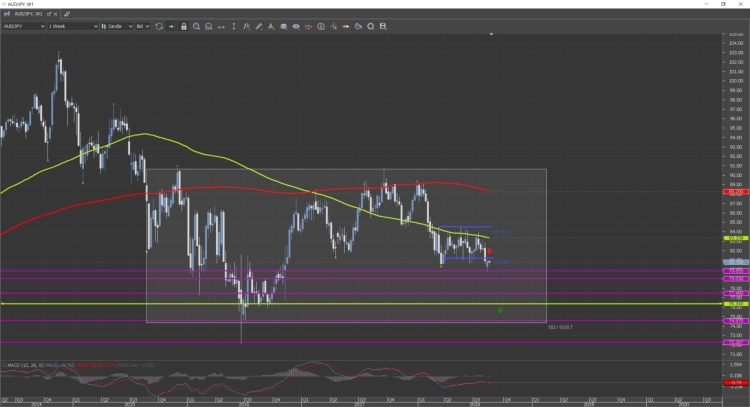Click the red marker near latest candle
The height and width of the screenshot is (407, 750).
tap(489, 251)
